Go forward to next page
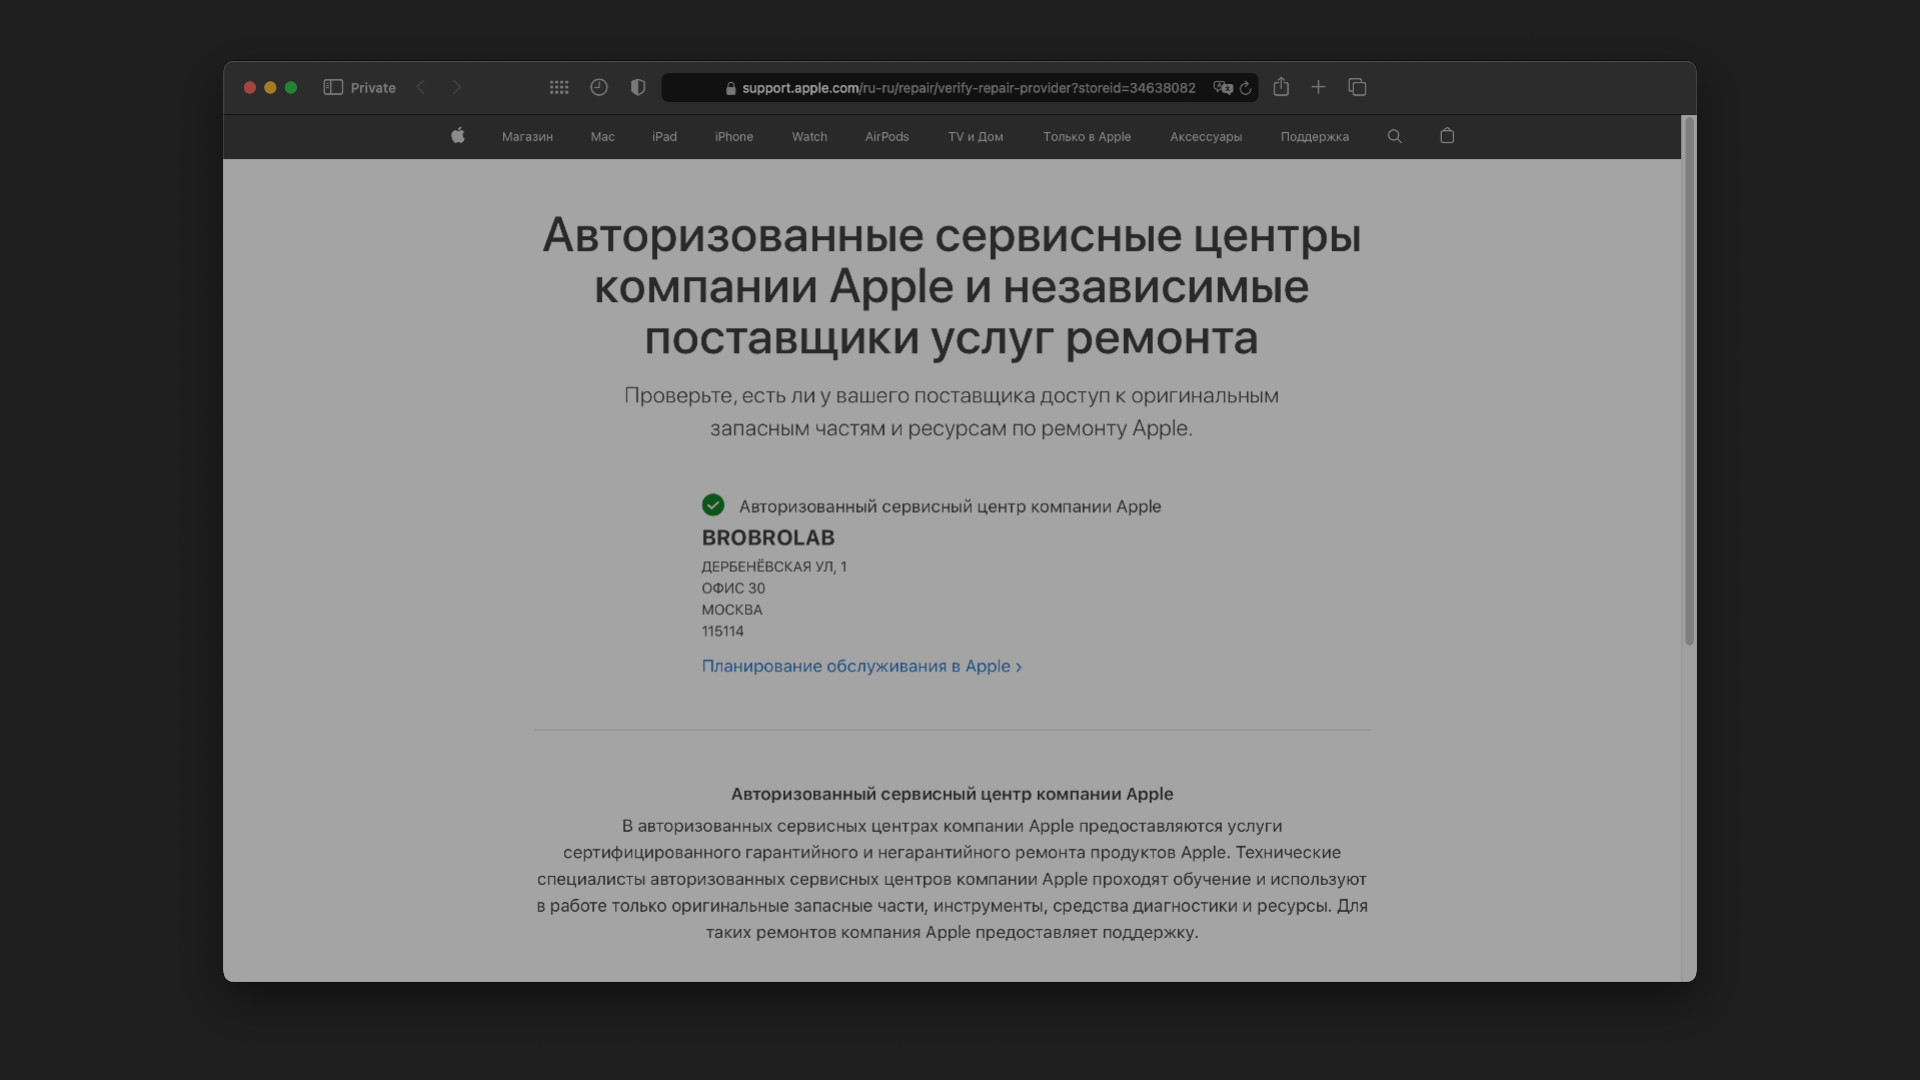The width and height of the screenshot is (1920, 1080). point(457,88)
